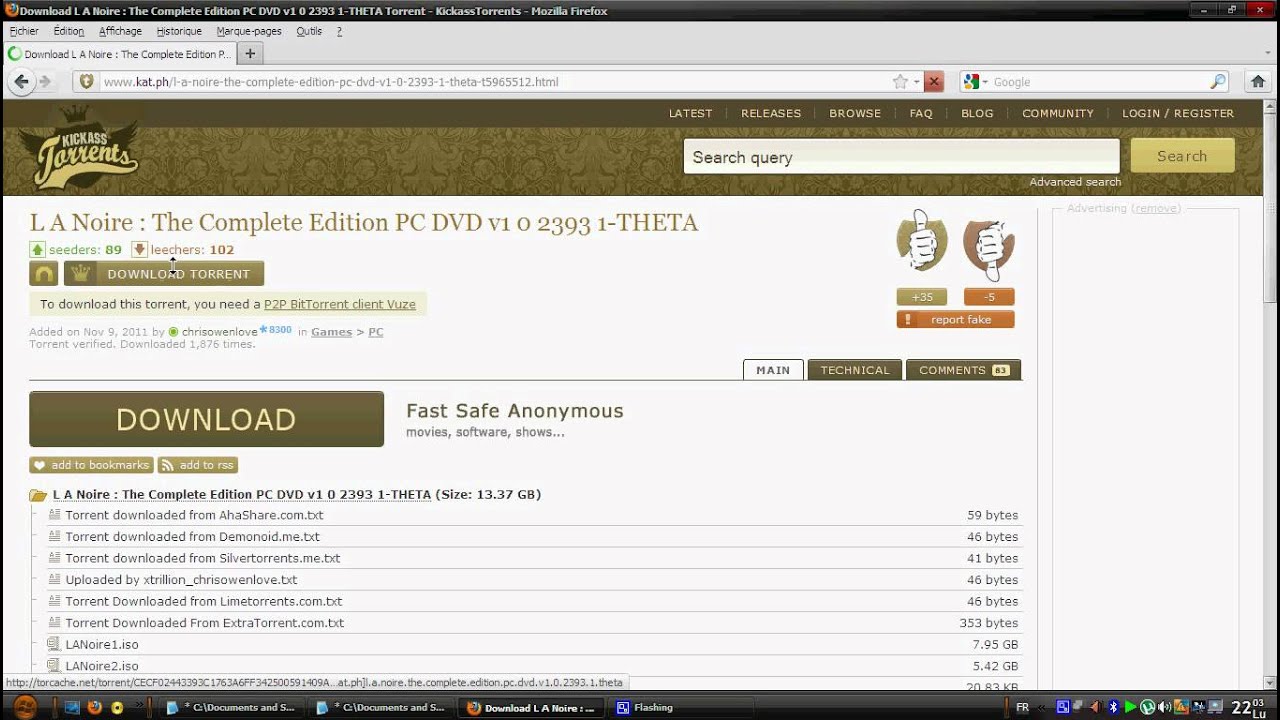Image resolution: width=1280 pixels, height=720 pixels.
Task: Click the magnet link icon
Action: pyautogui.click(x=44, y=274)
